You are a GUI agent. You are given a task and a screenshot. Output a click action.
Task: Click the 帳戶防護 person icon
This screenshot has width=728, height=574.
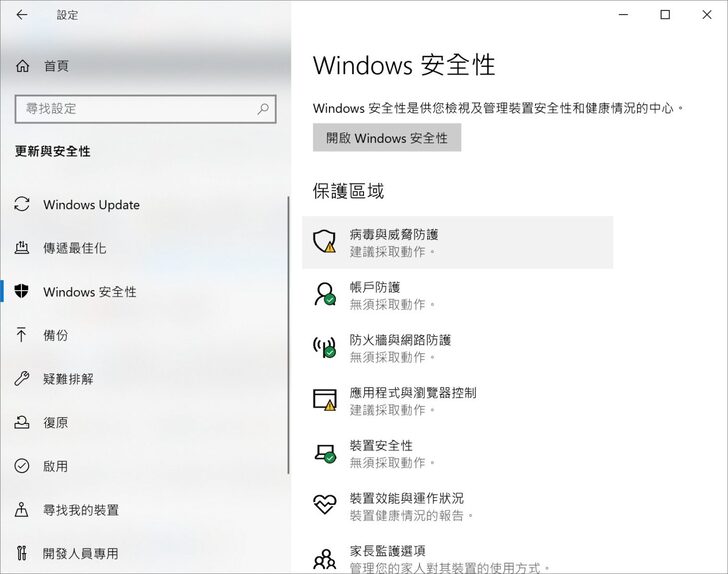325,294
